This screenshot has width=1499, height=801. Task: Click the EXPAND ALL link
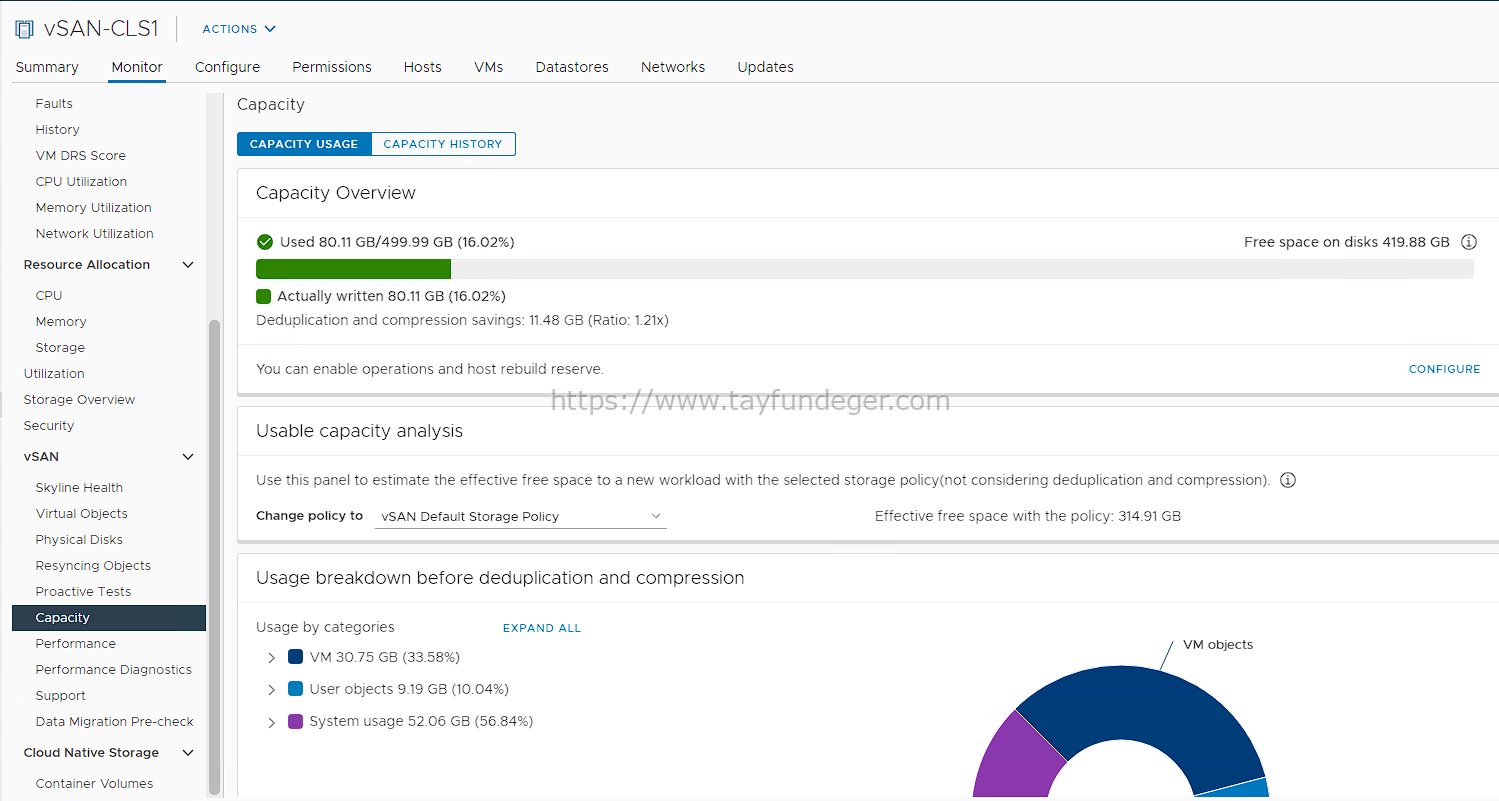coord(542,628)
